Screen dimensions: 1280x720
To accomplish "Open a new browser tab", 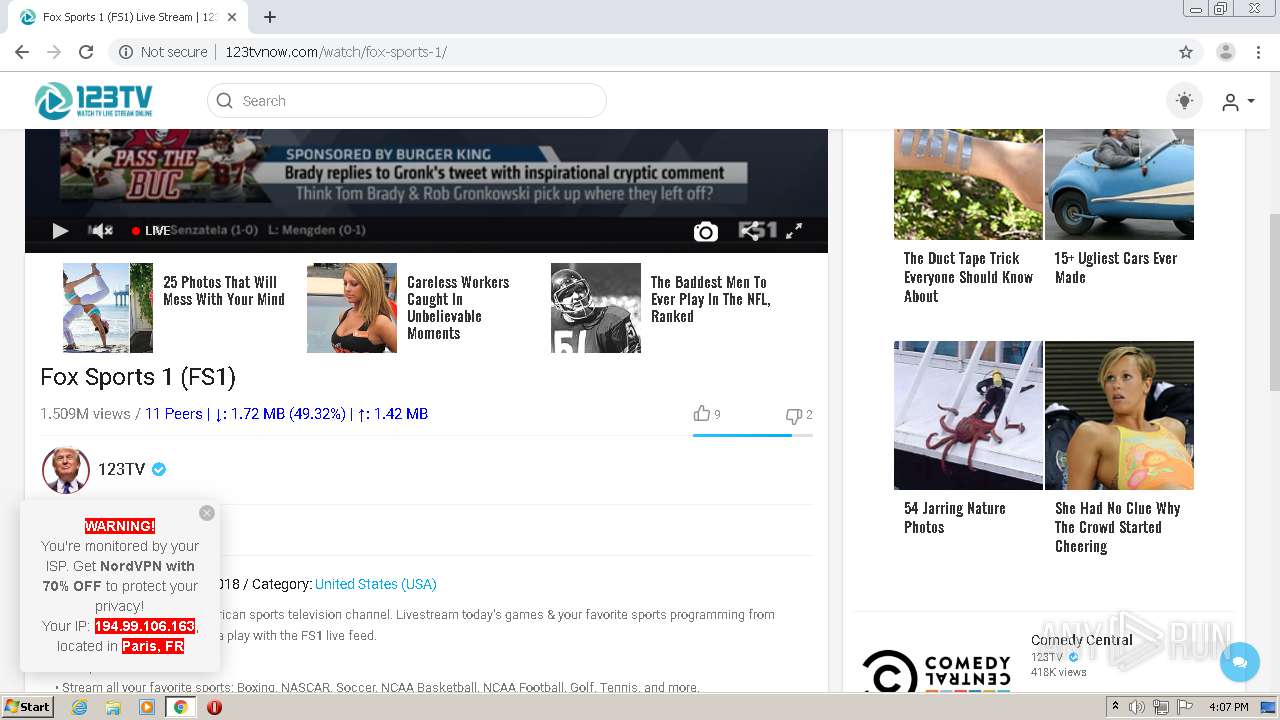I will click(270, 17).
